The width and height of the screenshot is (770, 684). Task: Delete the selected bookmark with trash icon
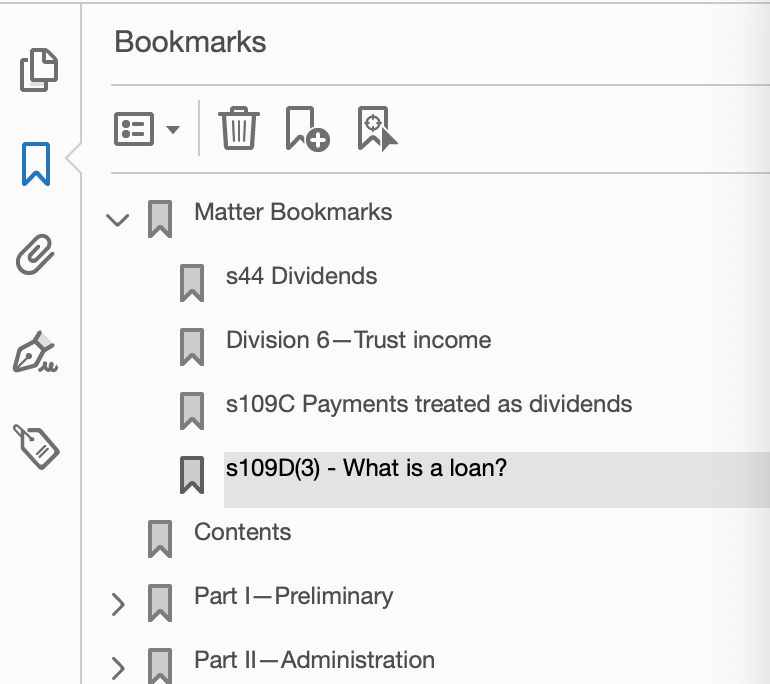[x=239, y=128]
